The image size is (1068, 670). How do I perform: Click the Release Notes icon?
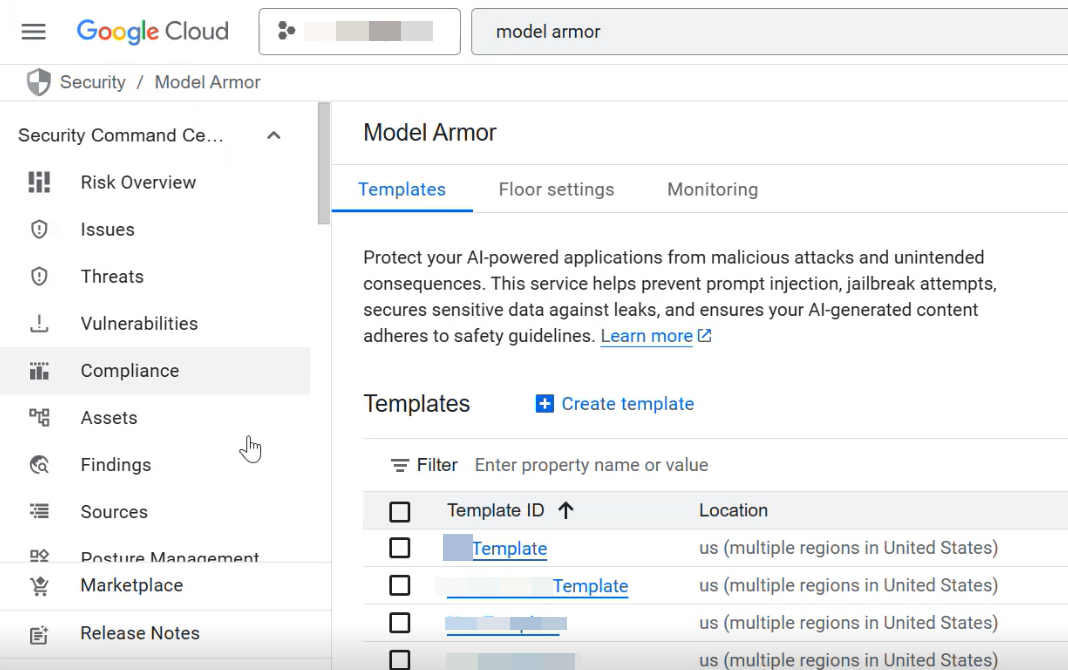(x=39, y=633)
